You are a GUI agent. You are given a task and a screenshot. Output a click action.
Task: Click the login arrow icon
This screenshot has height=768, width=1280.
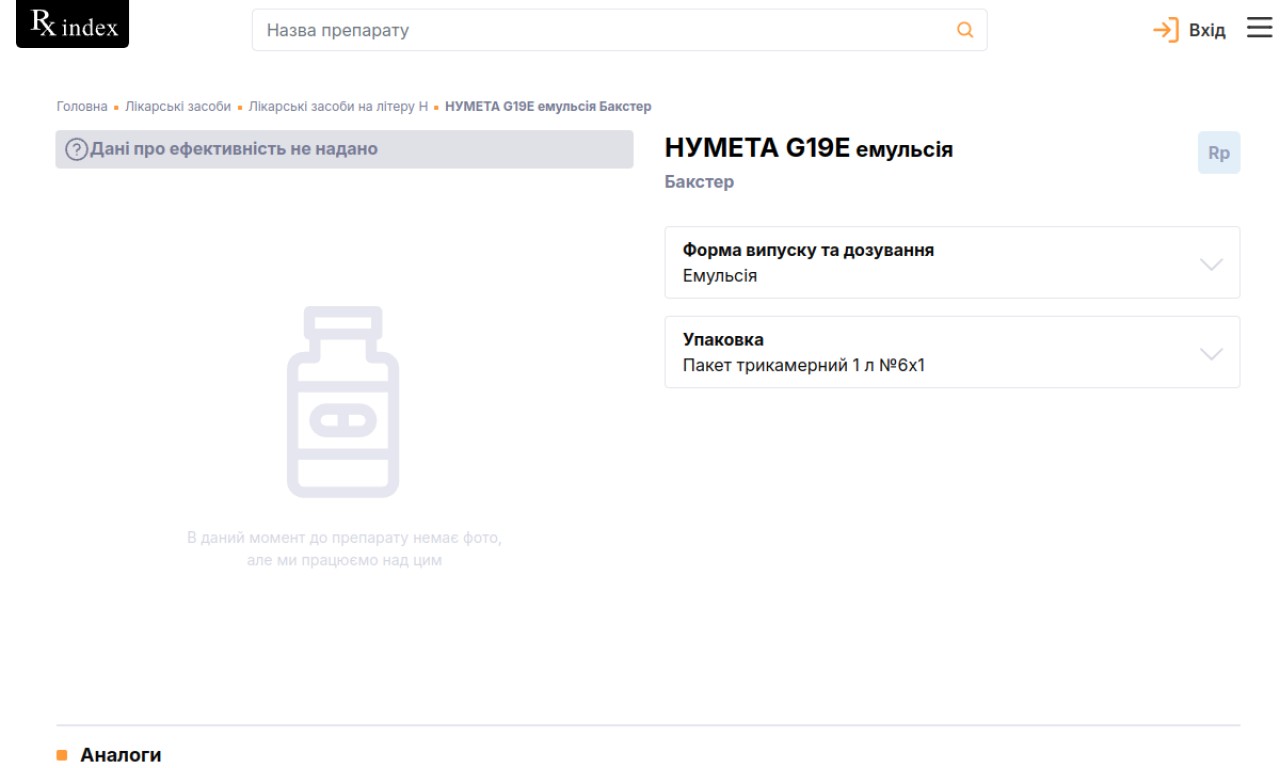[x=1166, y=30]
